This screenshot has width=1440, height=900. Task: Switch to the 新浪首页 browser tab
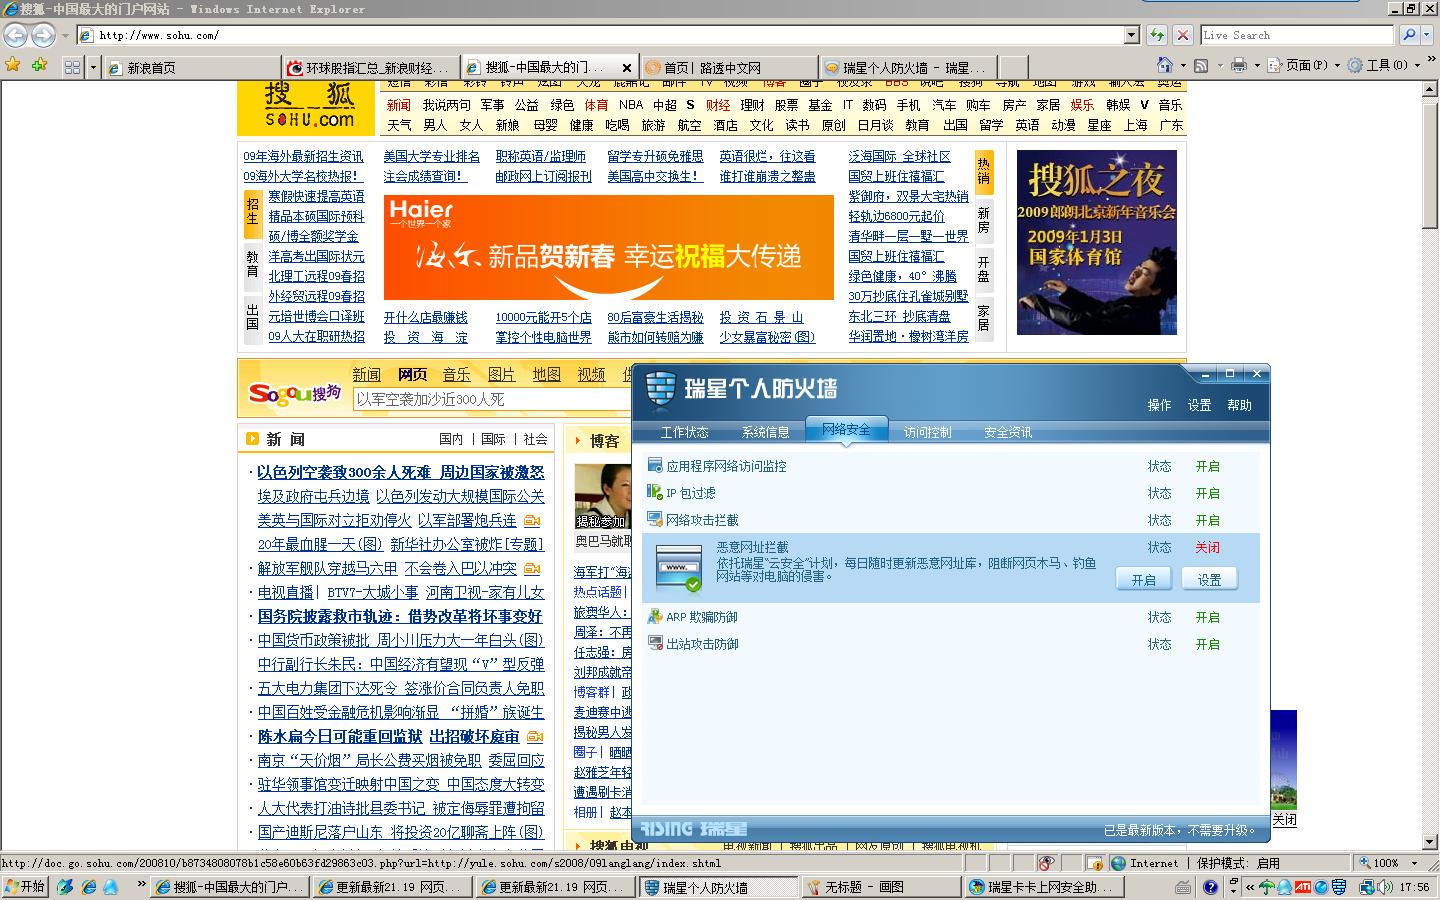(192, 67)
